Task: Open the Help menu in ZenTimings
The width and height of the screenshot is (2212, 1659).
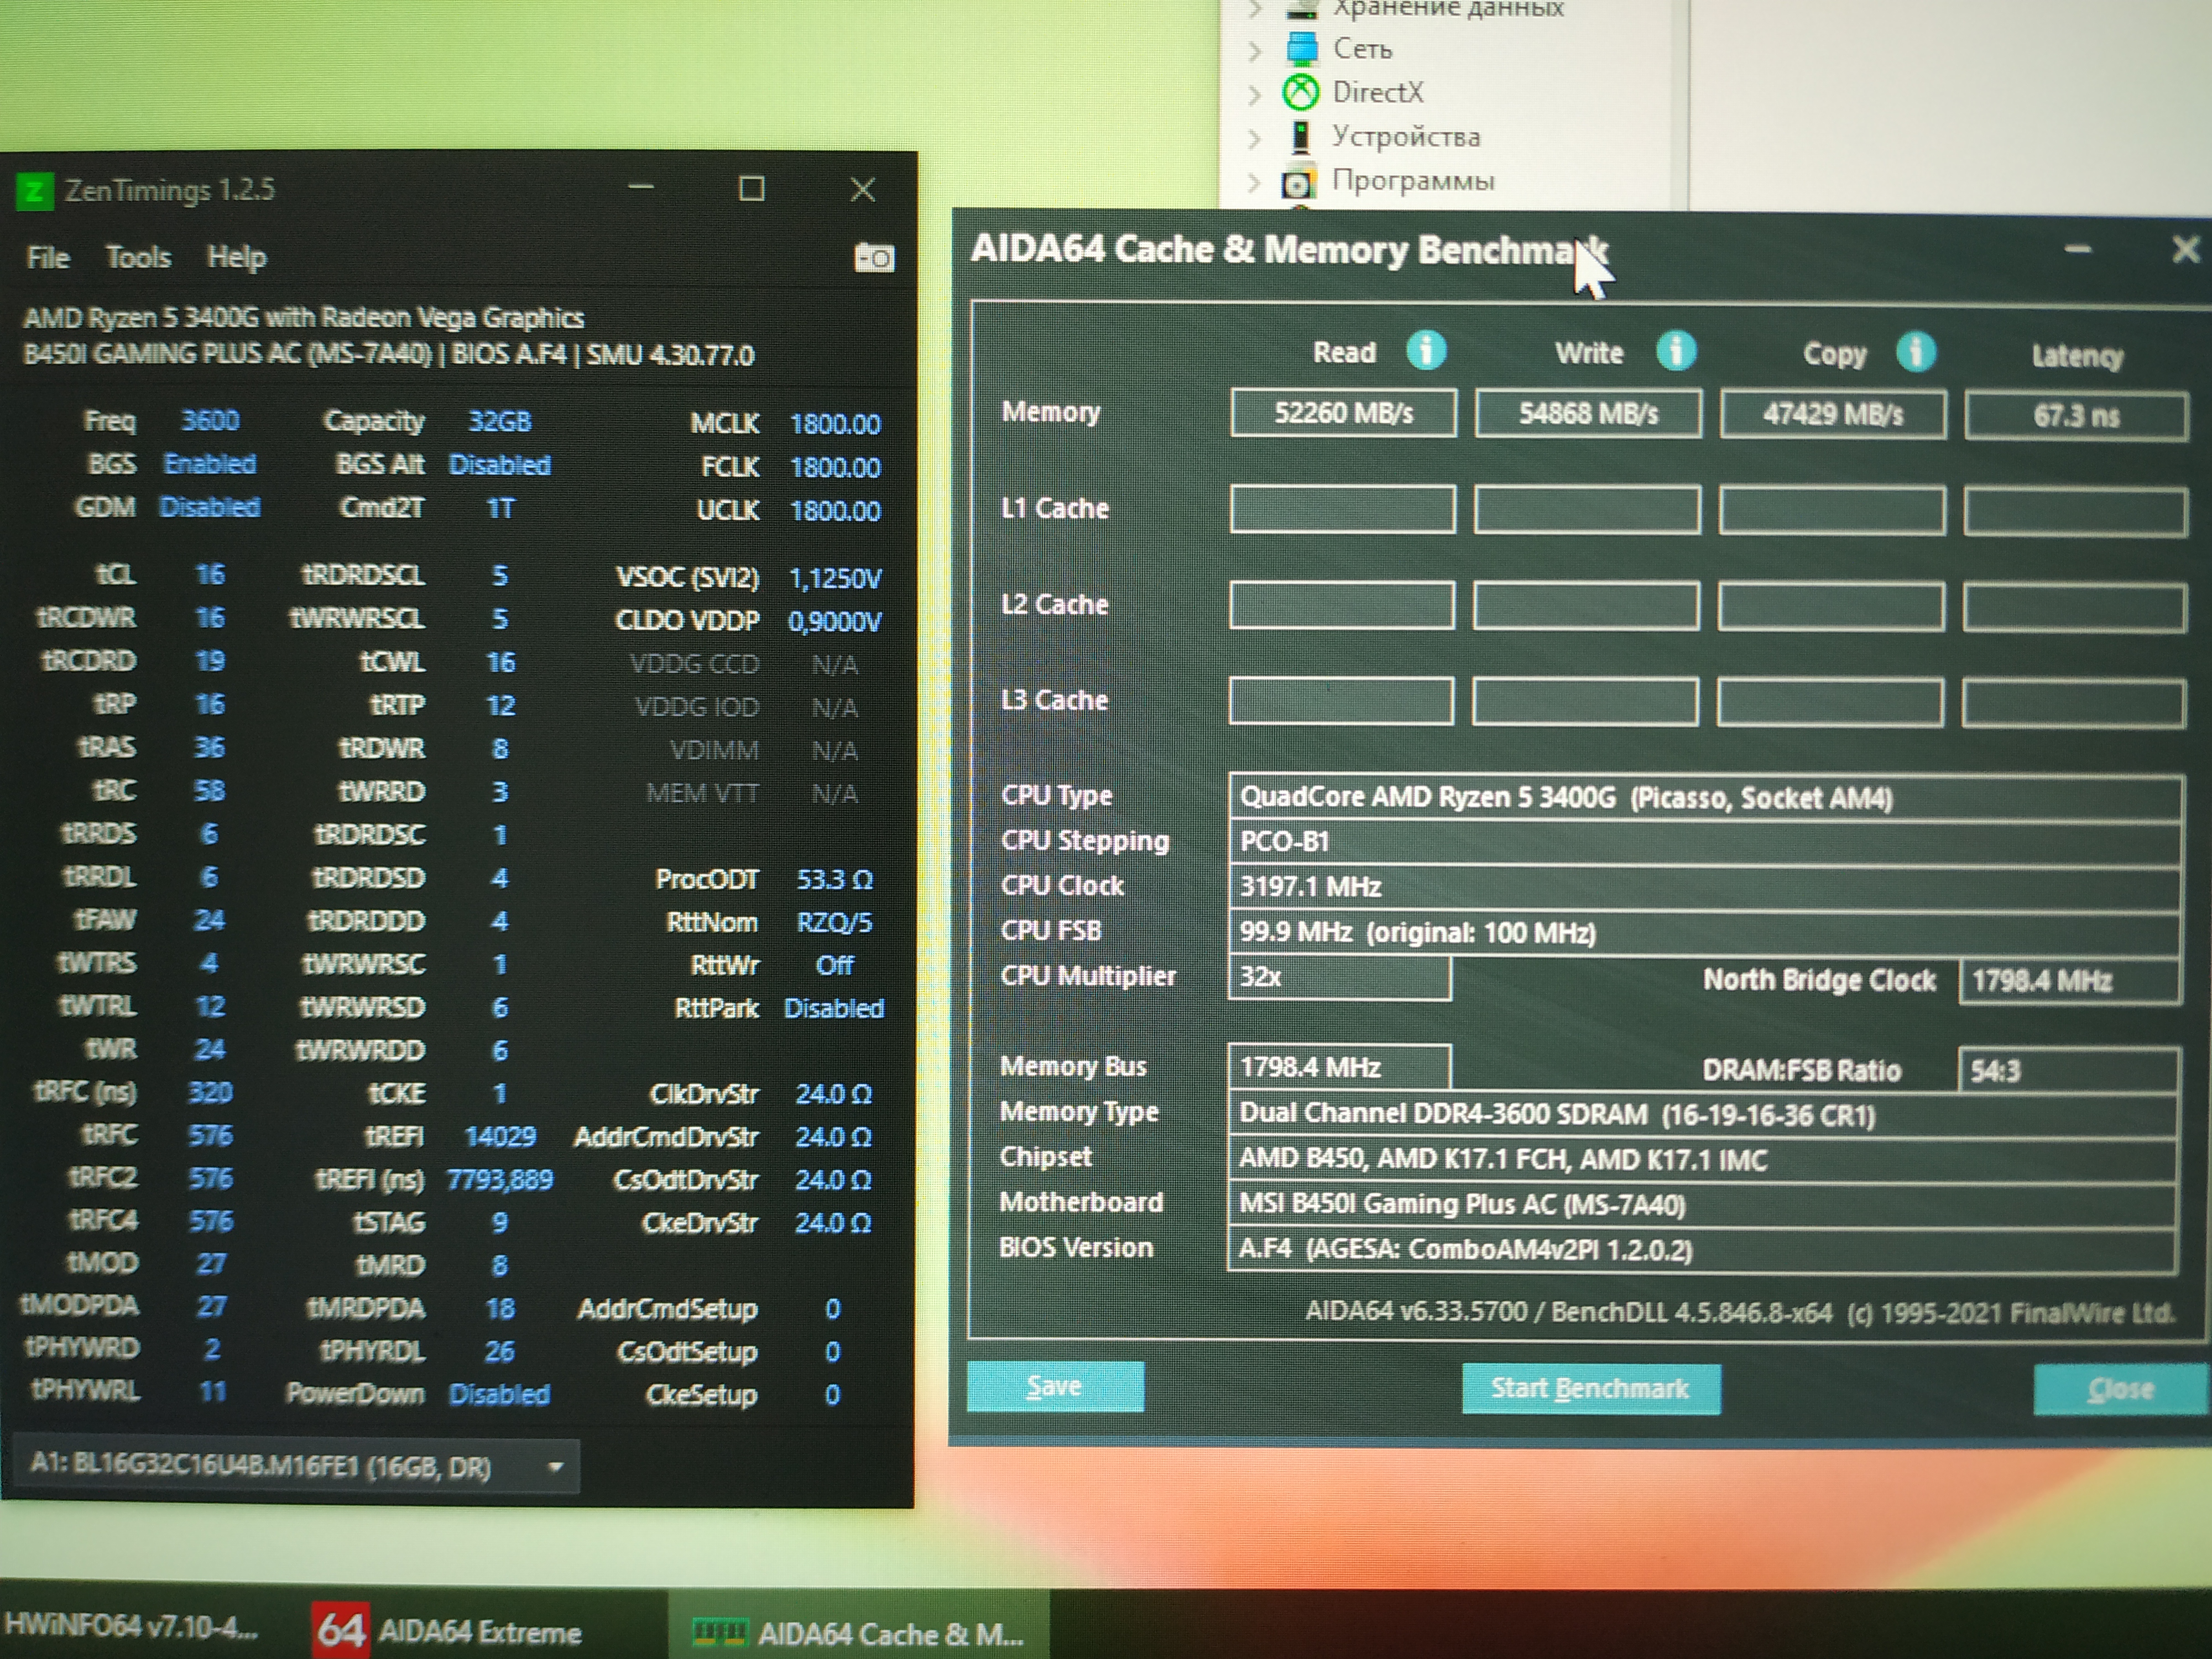Action: (236, 258)
